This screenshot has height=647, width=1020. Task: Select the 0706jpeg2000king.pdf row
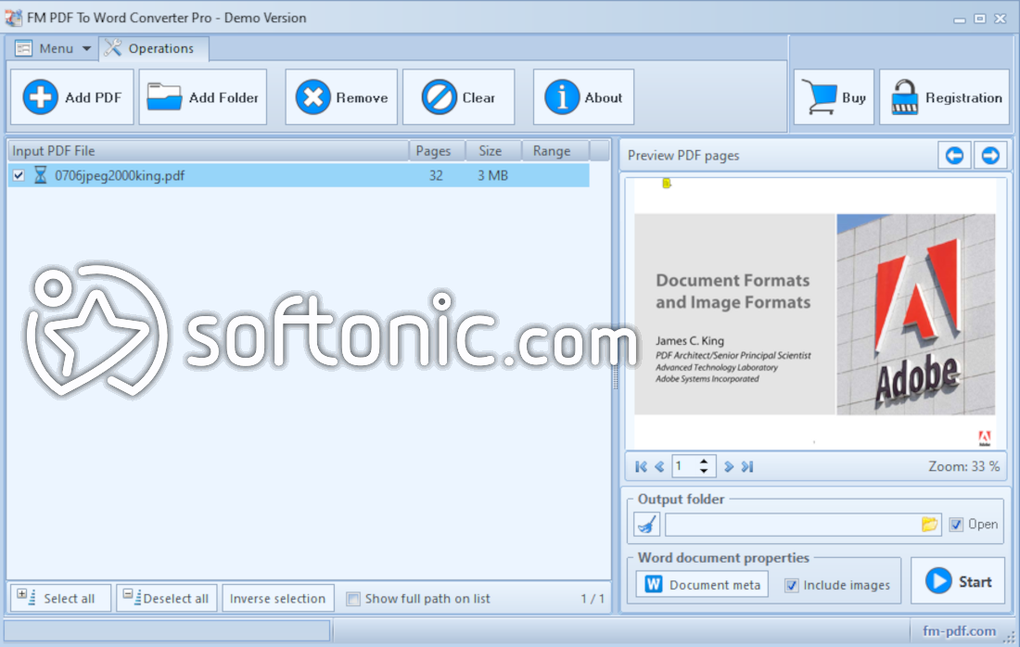tap(299, 176)
